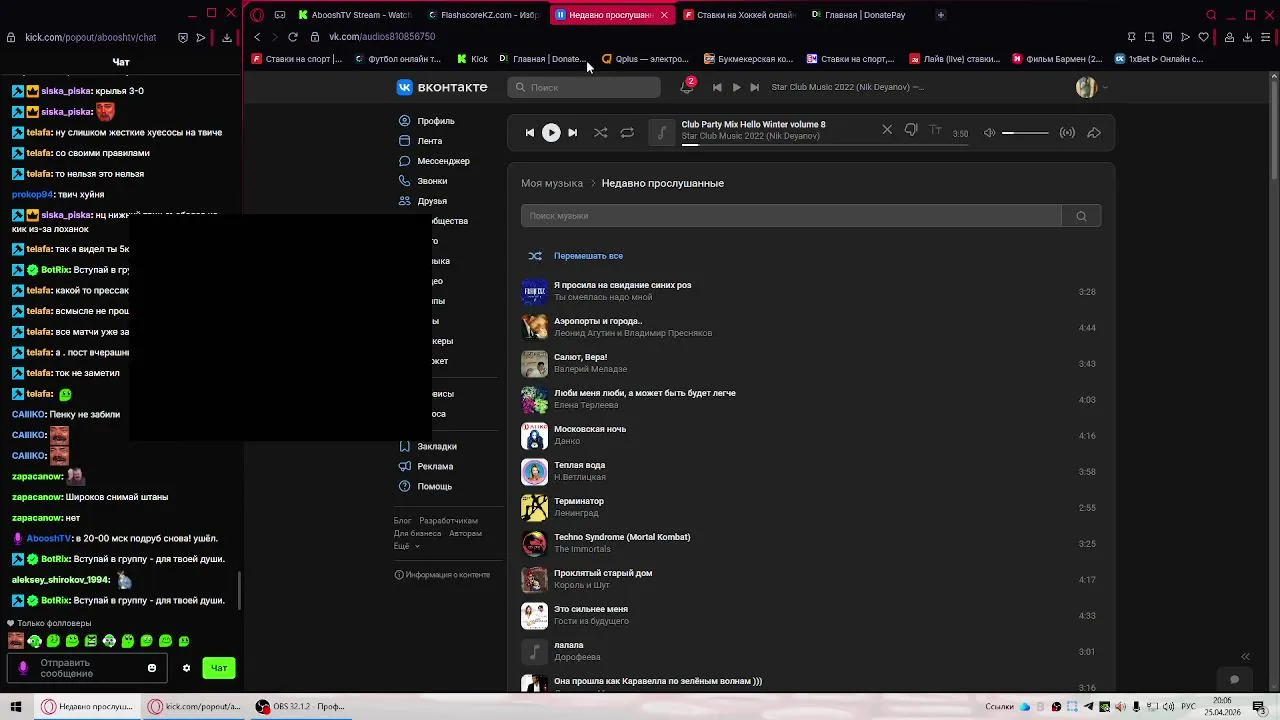Play track from VK top header bar
1280x720 pixels.
point(736,87)
